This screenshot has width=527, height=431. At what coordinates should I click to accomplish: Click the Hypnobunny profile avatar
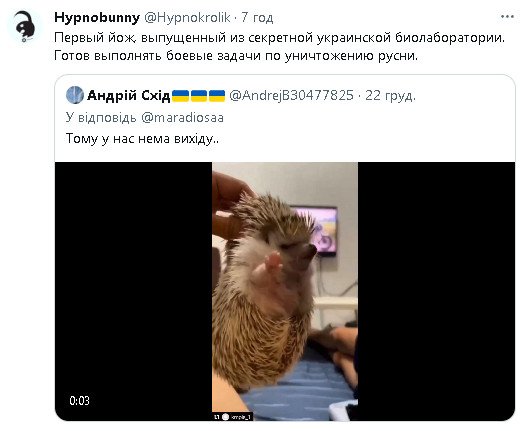pos(26,26)
